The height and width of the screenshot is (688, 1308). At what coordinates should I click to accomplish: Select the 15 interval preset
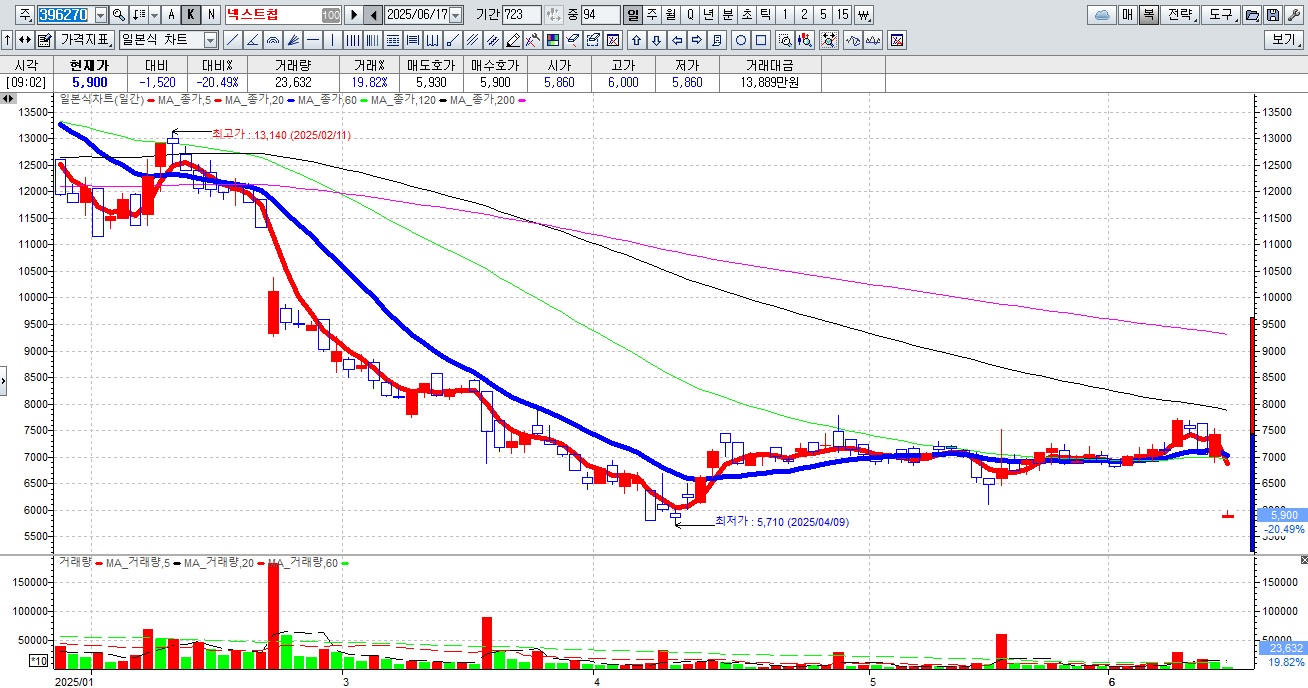tap(842, 15)
